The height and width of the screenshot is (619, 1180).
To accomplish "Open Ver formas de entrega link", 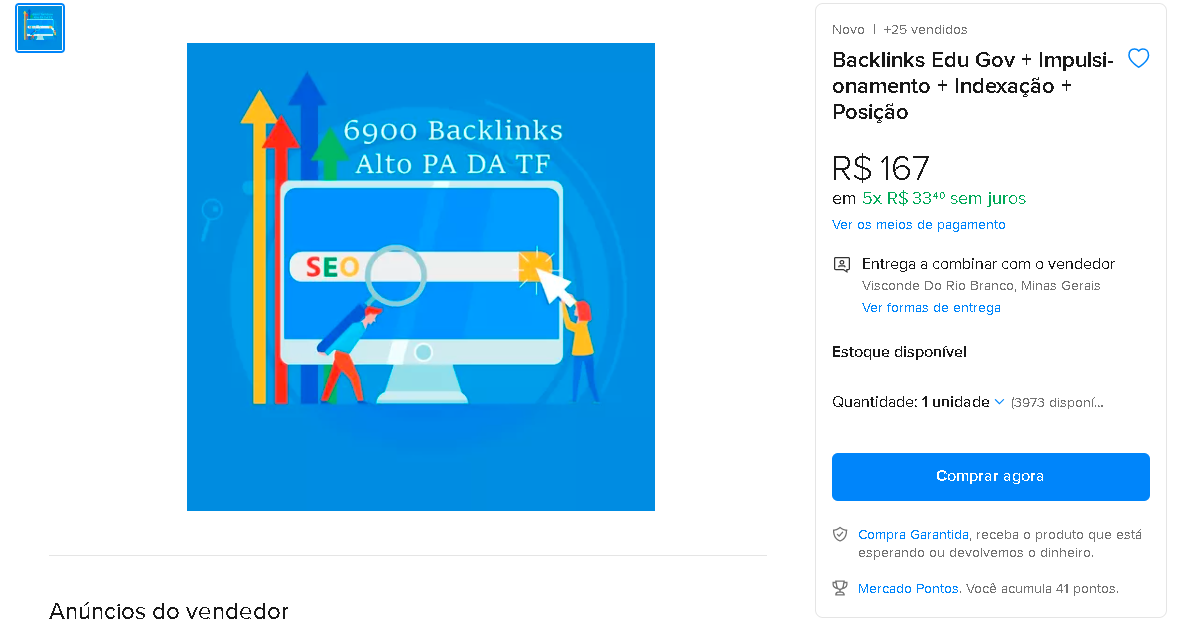I will (x=931, y=308).
